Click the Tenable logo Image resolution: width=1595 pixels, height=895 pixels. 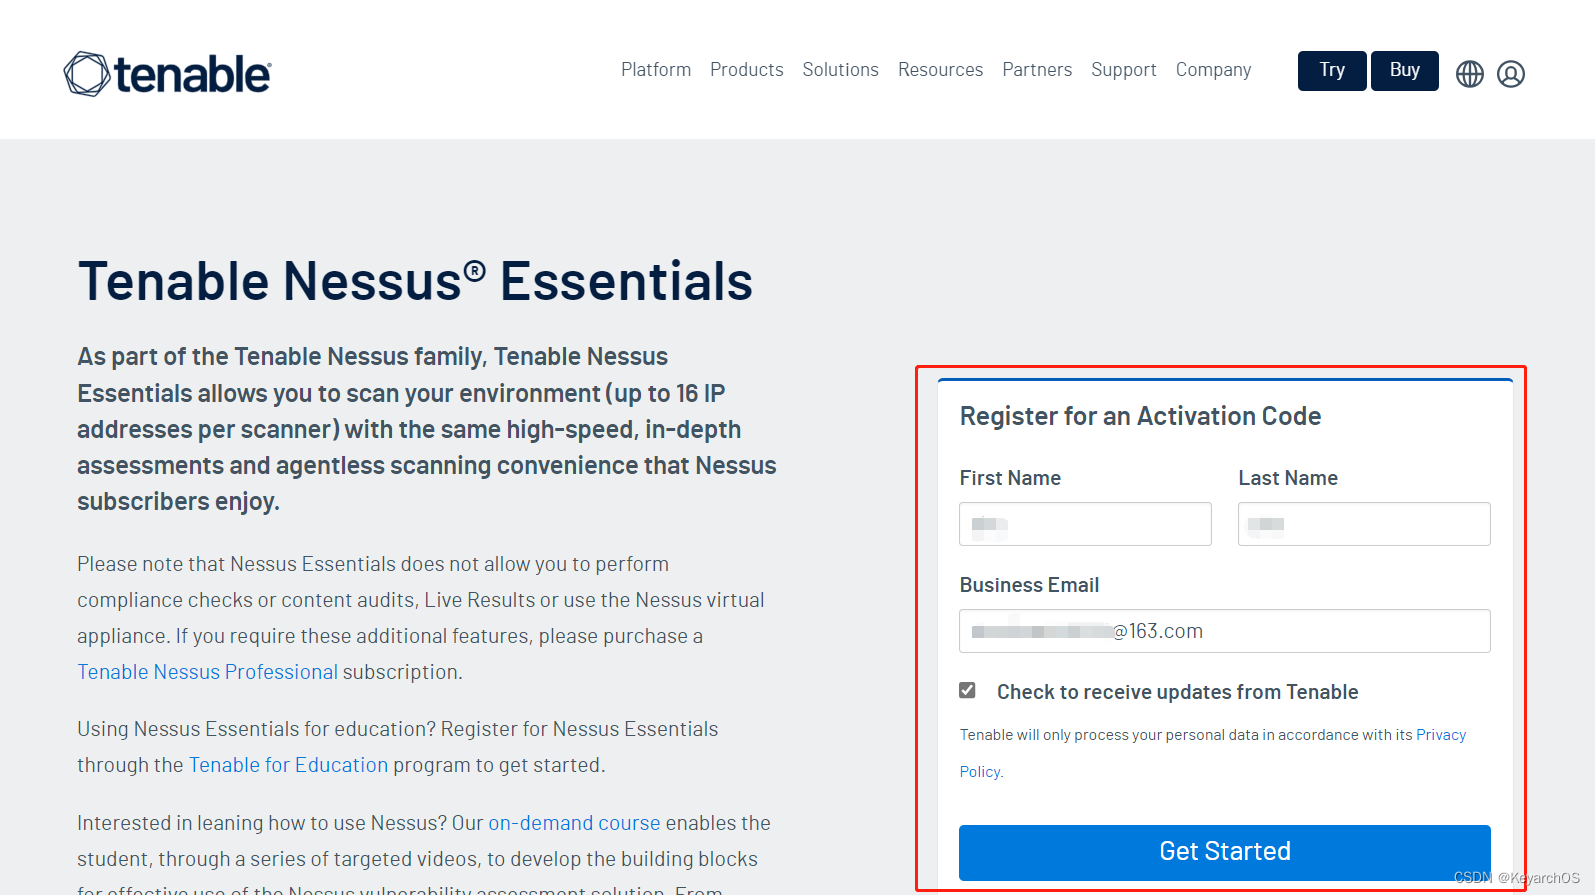pos(166,72)
